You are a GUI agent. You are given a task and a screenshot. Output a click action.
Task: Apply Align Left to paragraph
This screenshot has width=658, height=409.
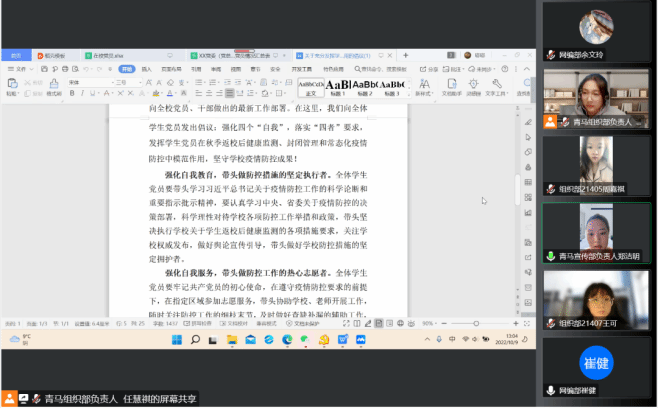point(199,93)
